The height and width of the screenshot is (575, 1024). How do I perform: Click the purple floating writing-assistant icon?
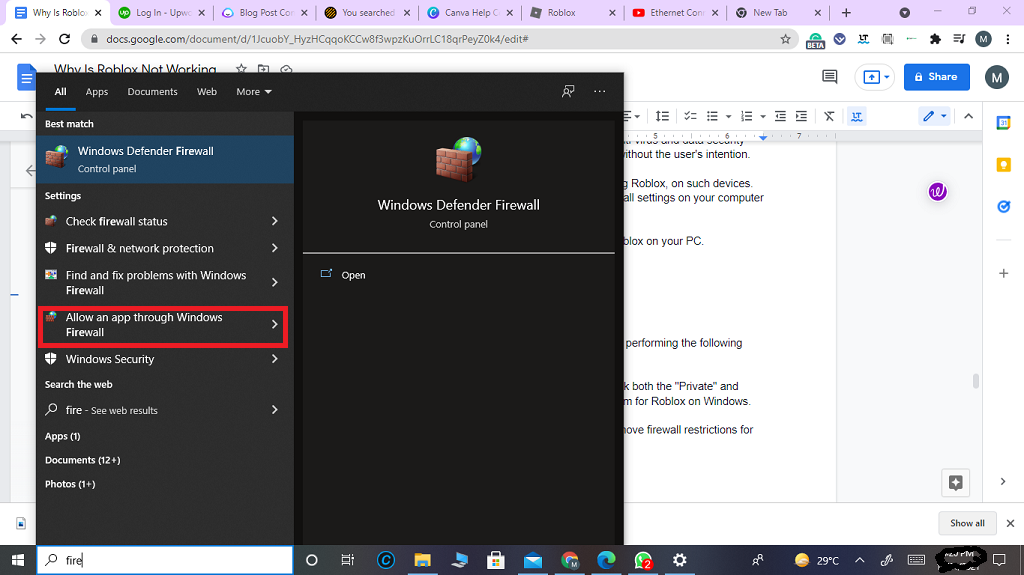pos(937,192)
